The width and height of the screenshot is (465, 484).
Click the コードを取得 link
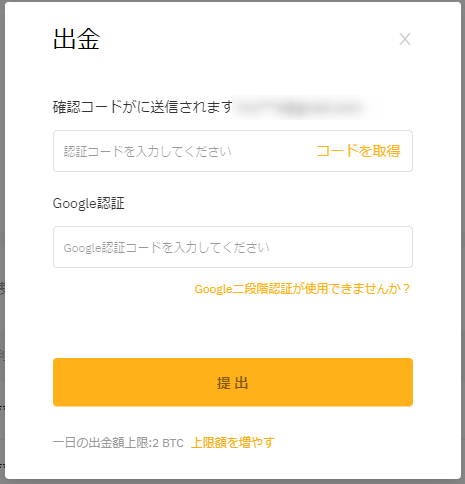[x=358, y=151]
